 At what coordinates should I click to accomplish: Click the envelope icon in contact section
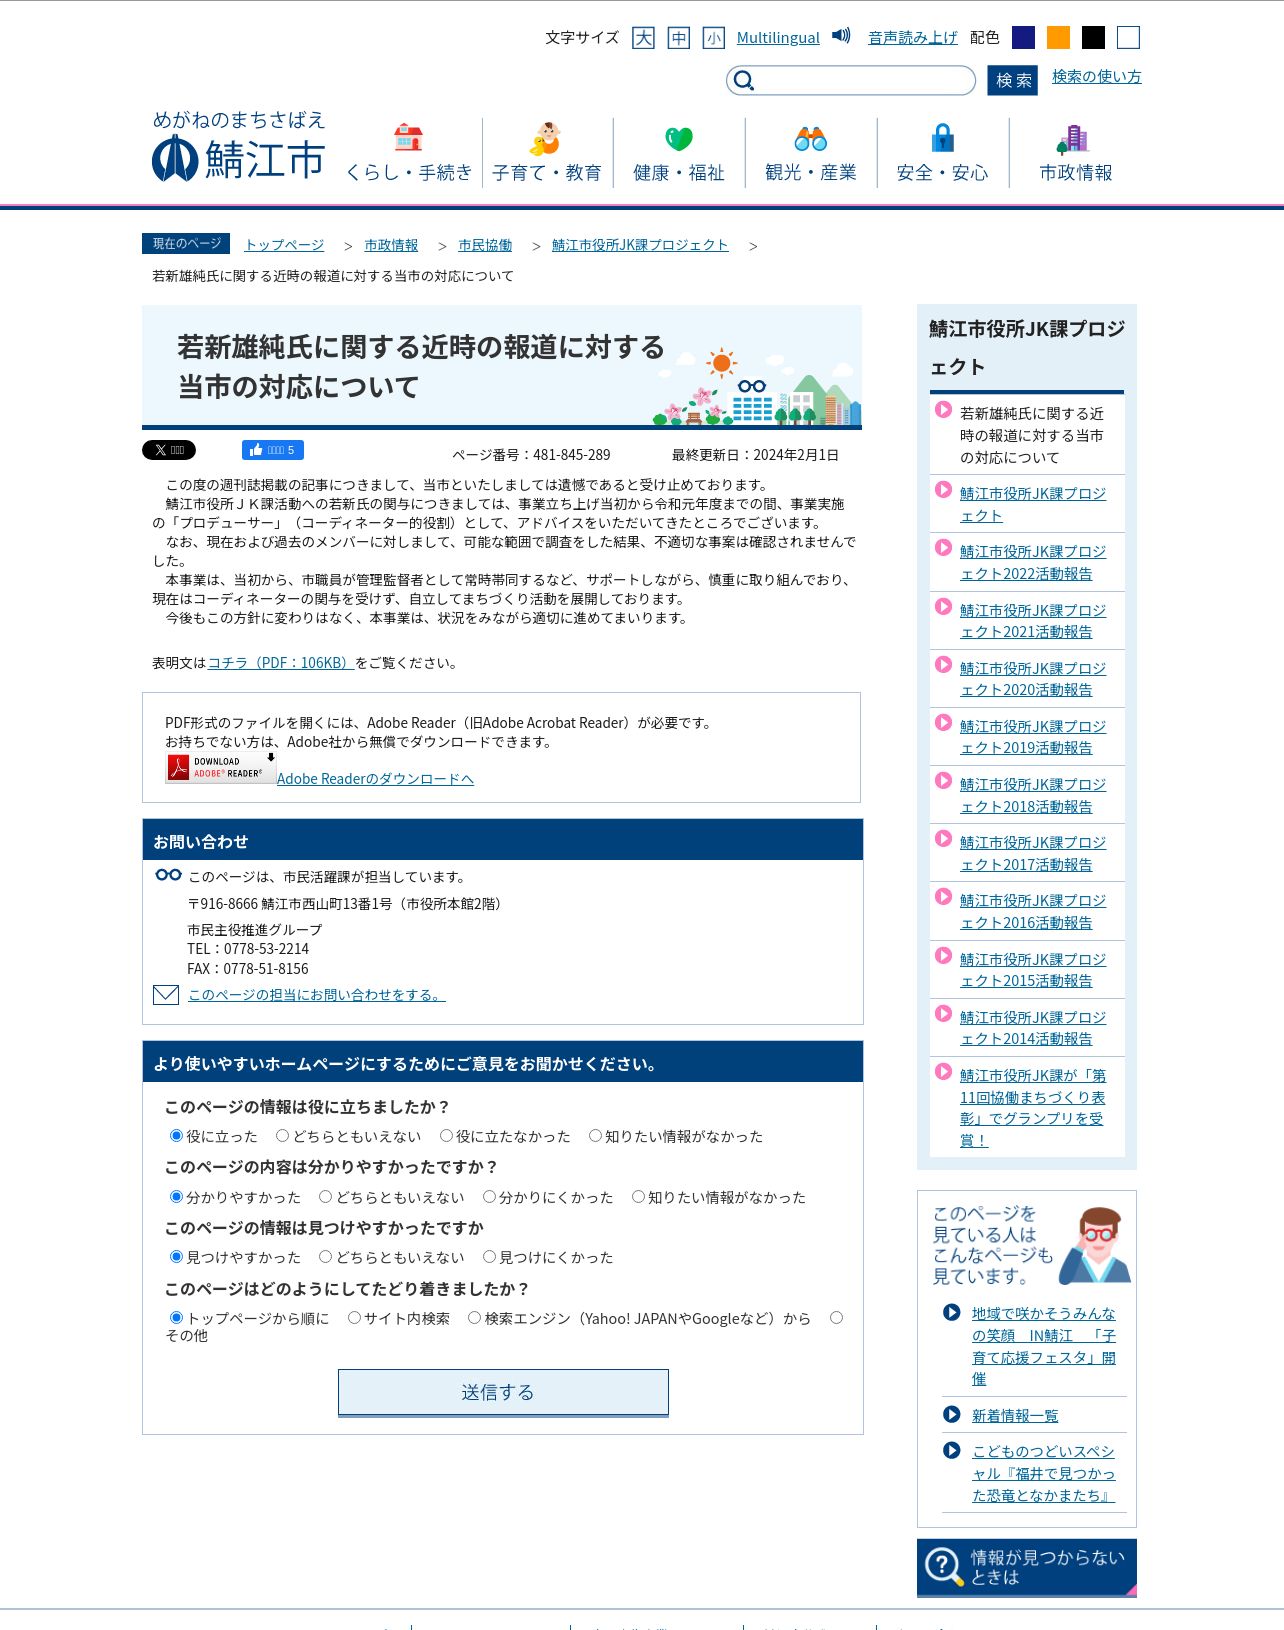click(x=166, y=995)
